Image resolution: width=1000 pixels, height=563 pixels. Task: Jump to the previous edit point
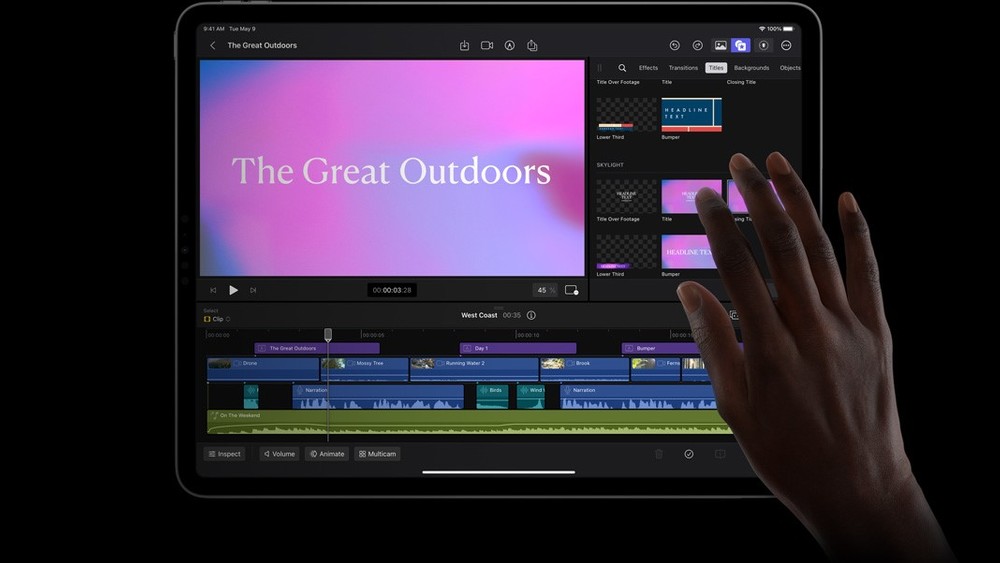click(x=213, y=290)
